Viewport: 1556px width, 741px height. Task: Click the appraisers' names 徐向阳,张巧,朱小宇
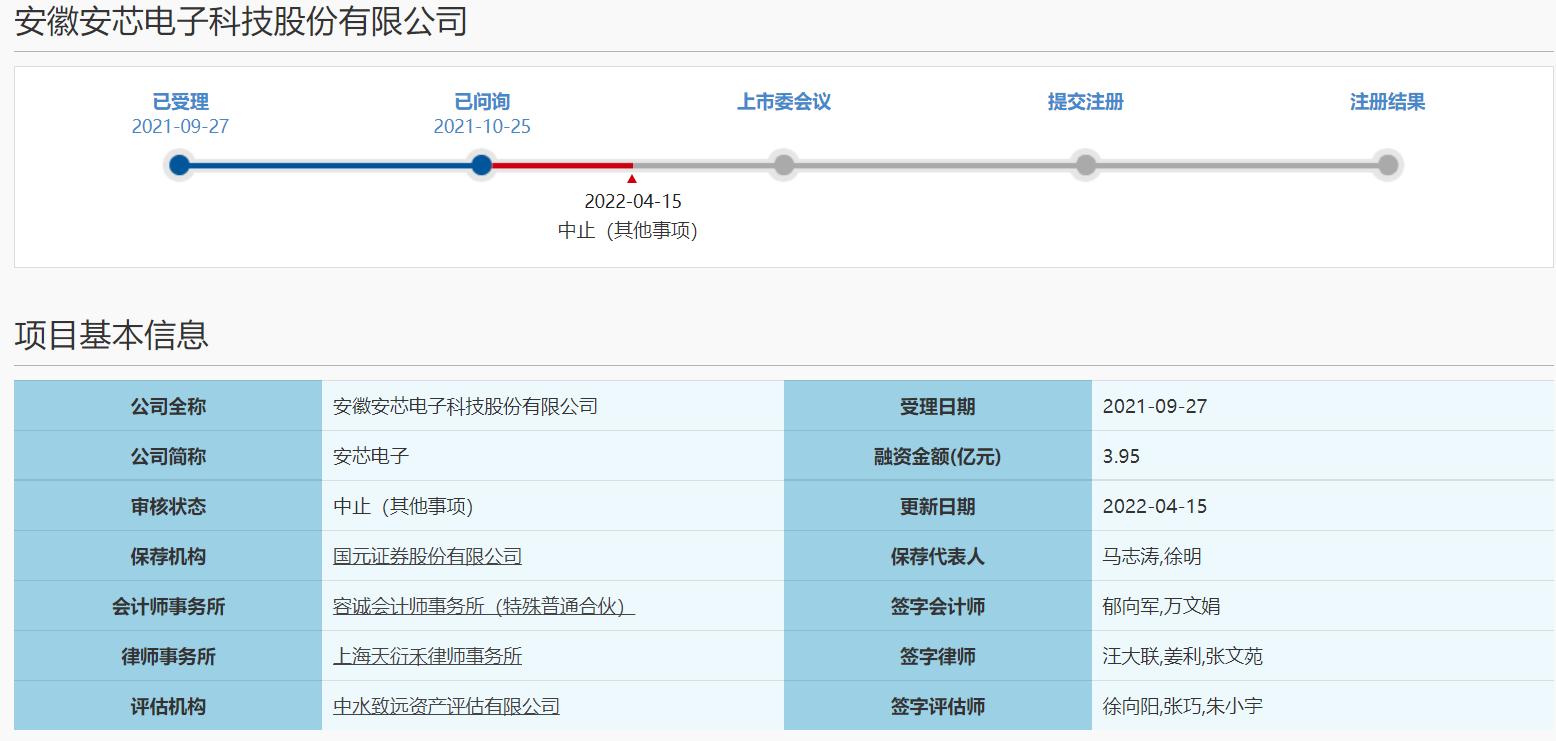coord(1182,707)
